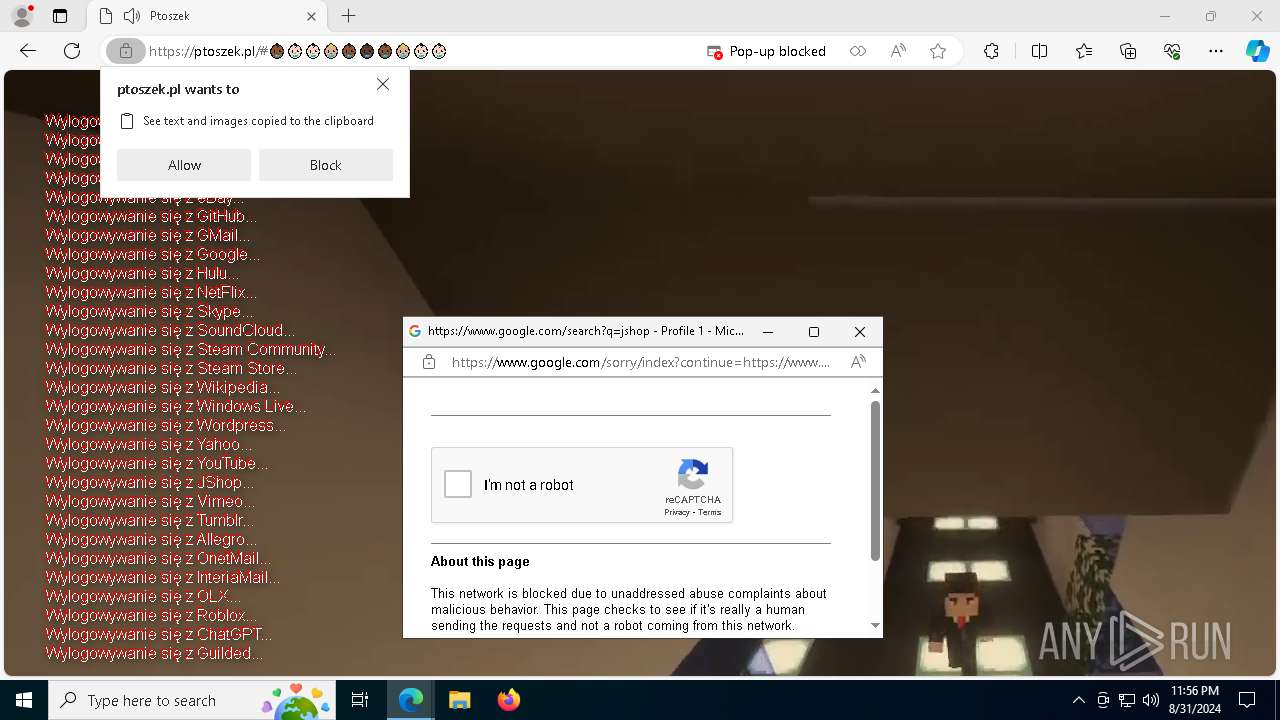Open the Copilot sidebar
Viewport: 1280px width, 720px height.
[1257, 51]
